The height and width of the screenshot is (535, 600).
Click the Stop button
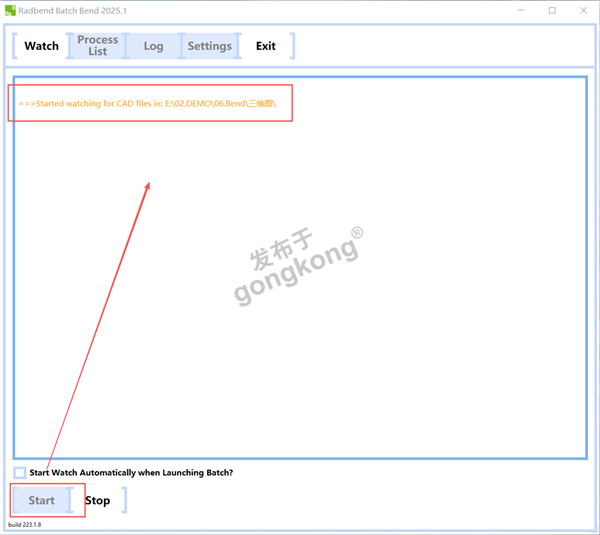tap(98, 500)
